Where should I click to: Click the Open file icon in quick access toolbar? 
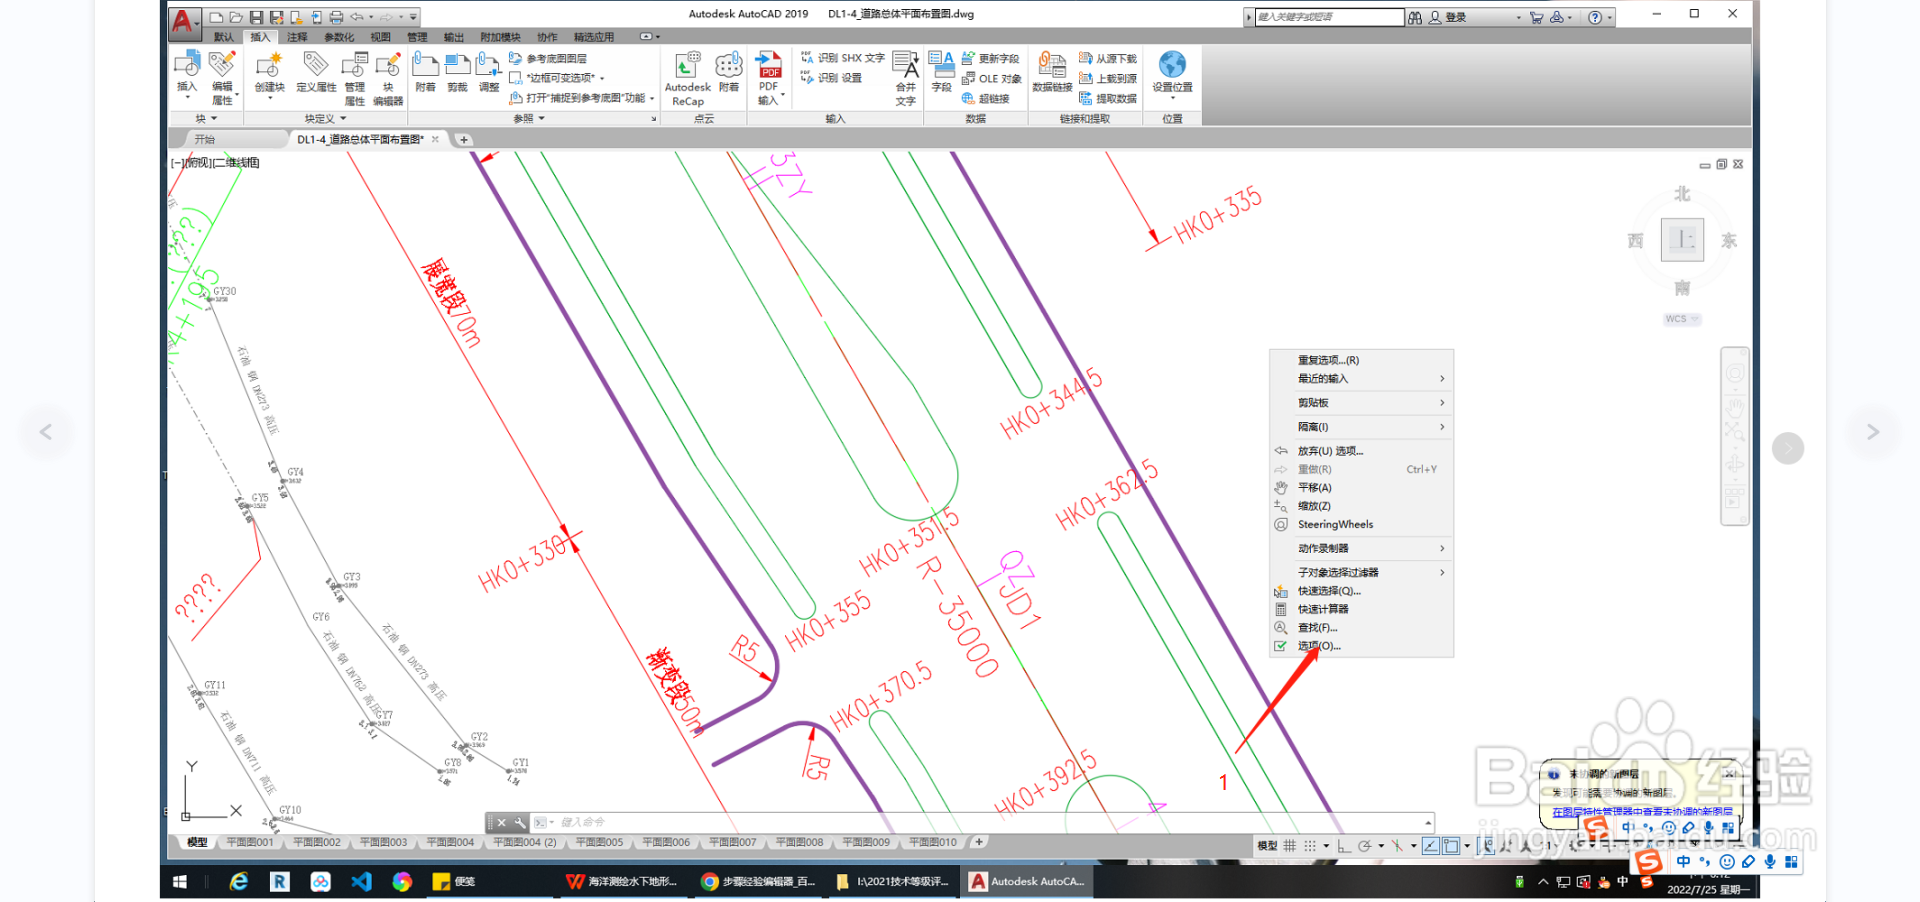click(x=236, y=17)
